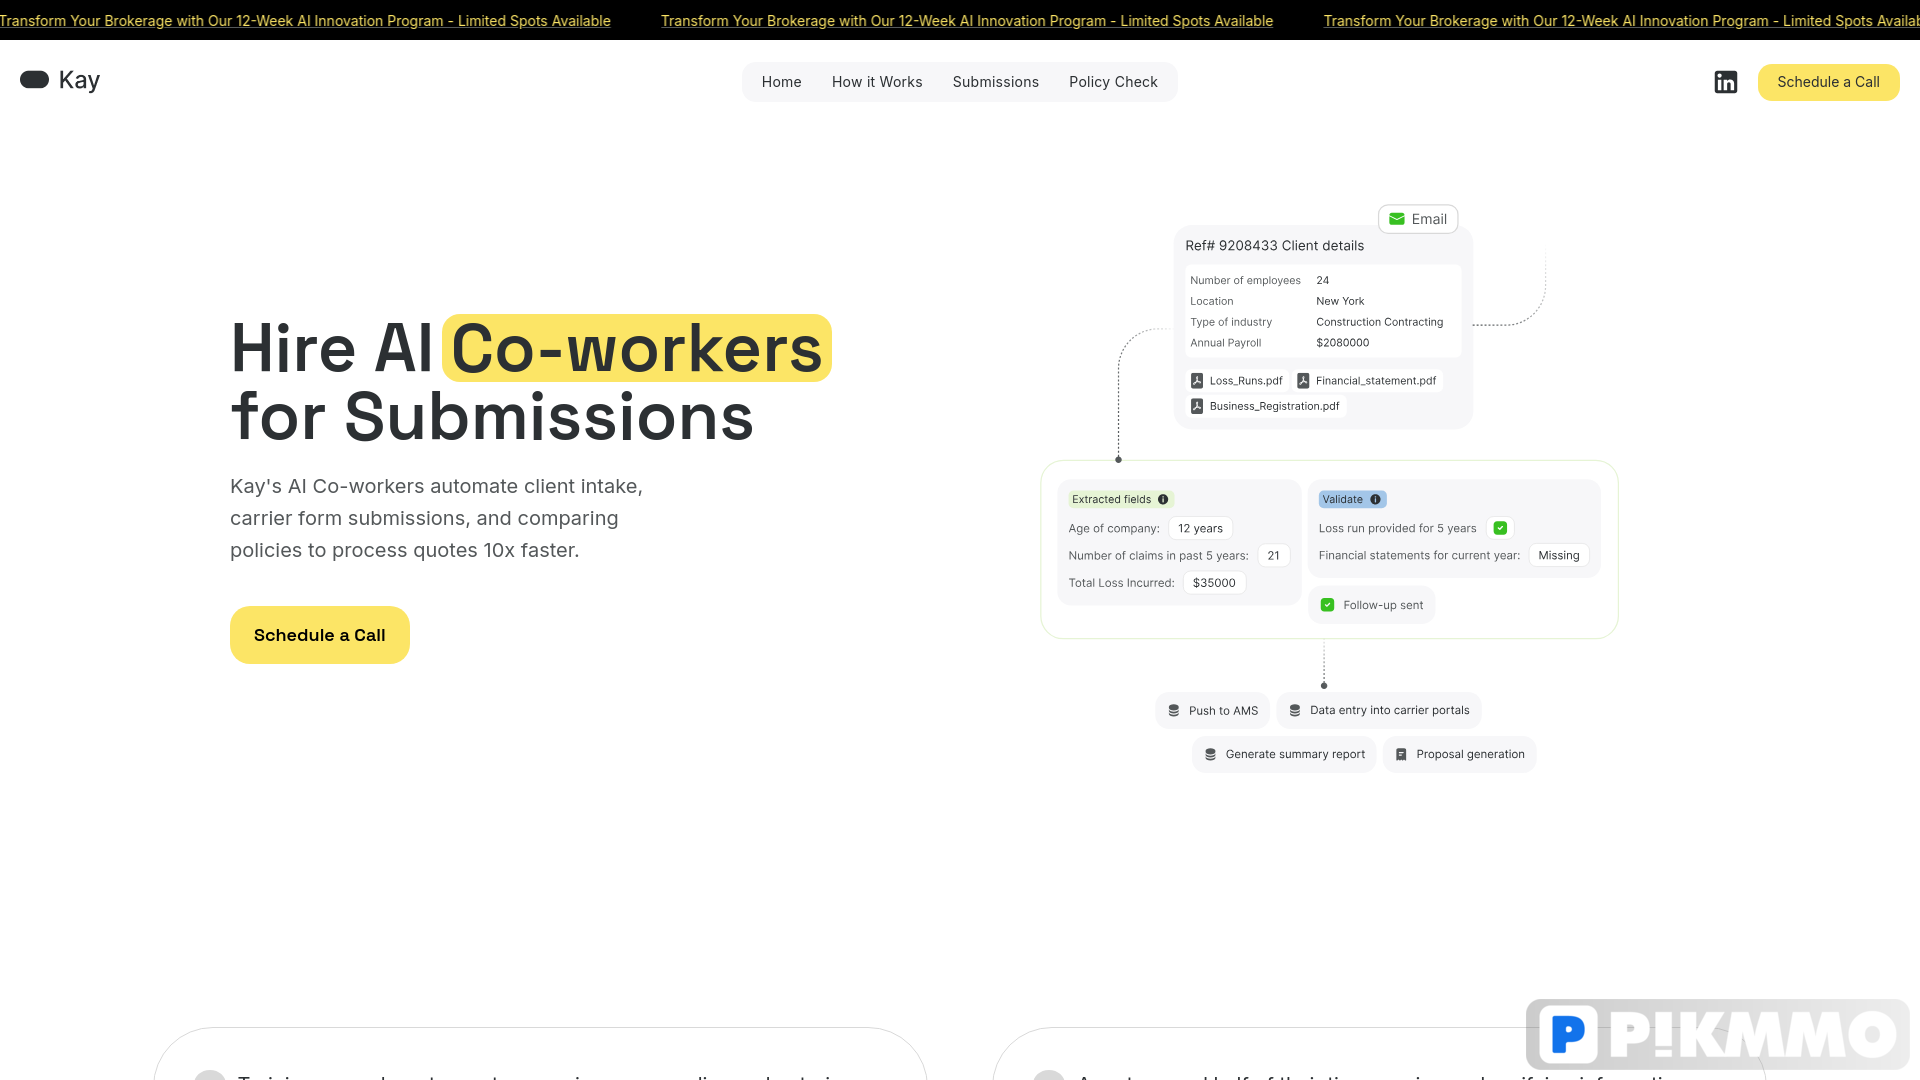
Task: Click the Financial_statement.pdf file name
Action: (x=1376, y=381)
